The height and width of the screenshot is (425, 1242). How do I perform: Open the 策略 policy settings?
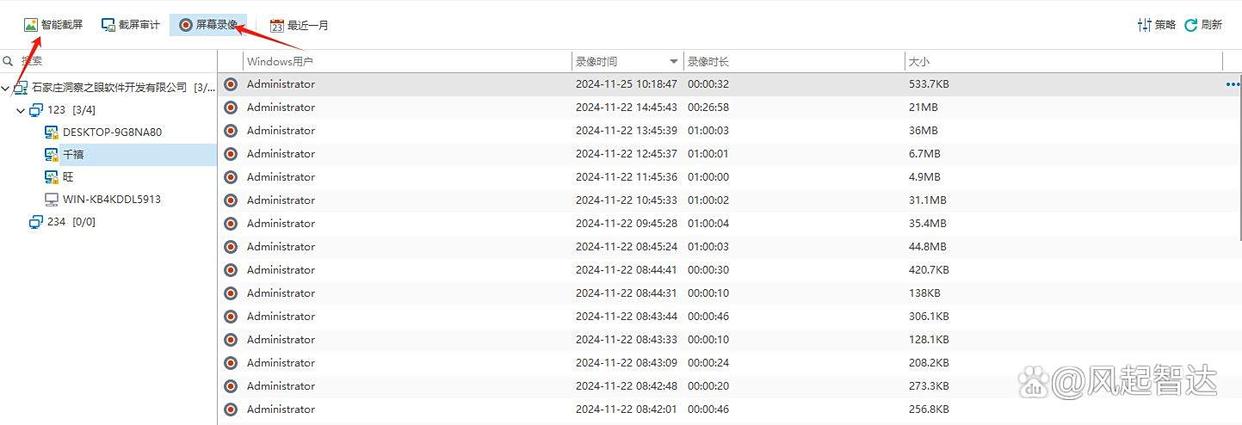(x=1156, y=25)
